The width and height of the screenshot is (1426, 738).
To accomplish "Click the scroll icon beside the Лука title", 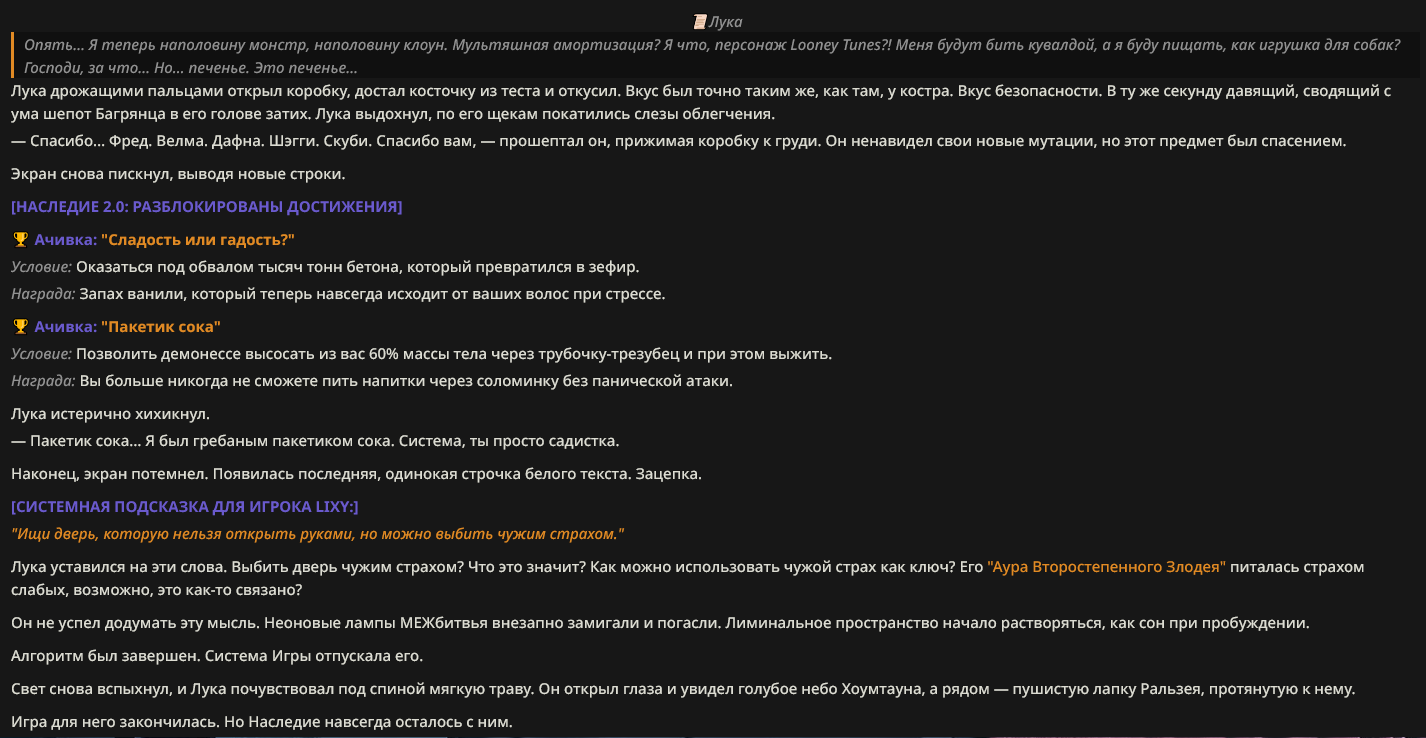I will 699,21.
